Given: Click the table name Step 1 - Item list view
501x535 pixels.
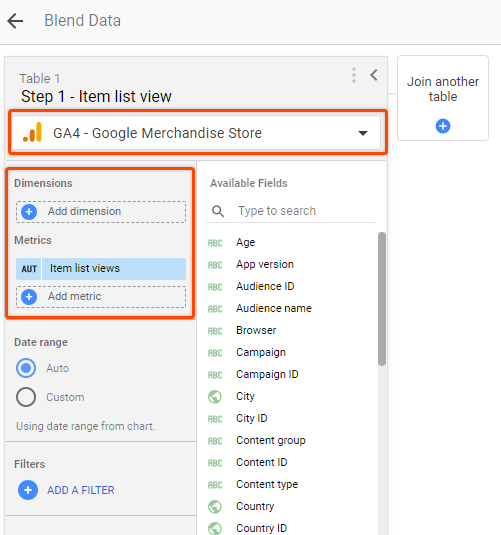Looking at the screenshot, I should coord(96,97).
